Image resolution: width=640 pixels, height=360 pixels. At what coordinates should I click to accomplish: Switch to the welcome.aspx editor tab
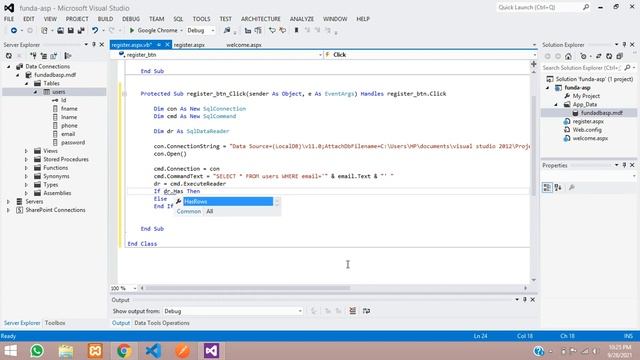(x=244, y=45)
